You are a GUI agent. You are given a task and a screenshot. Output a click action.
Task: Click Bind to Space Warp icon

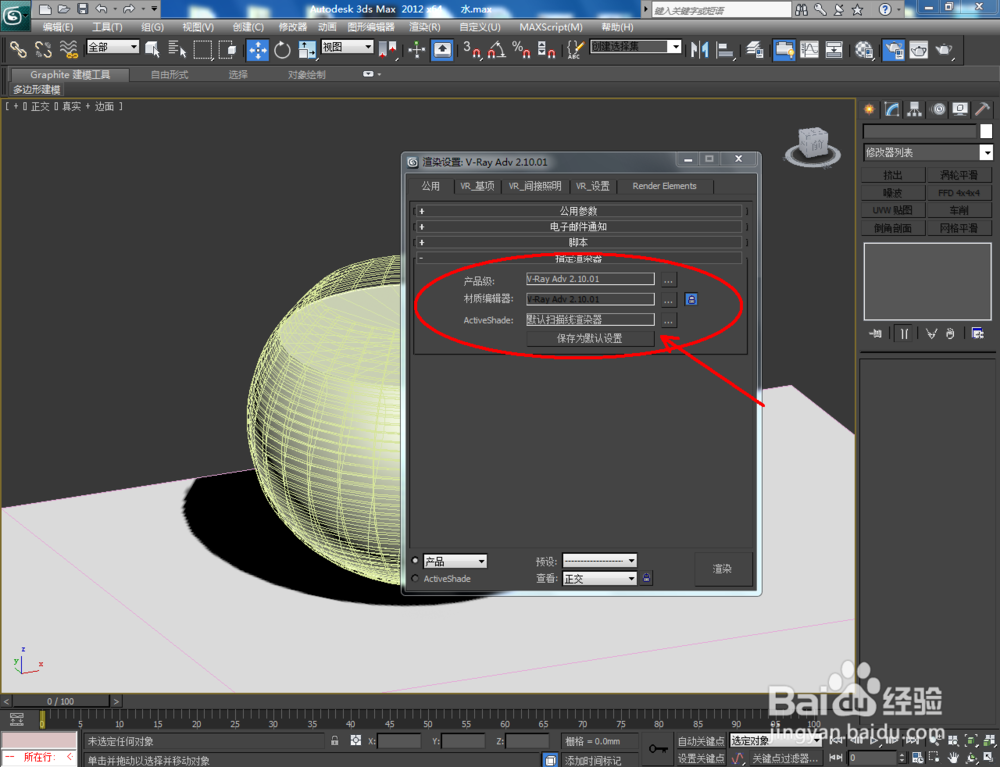68,49
